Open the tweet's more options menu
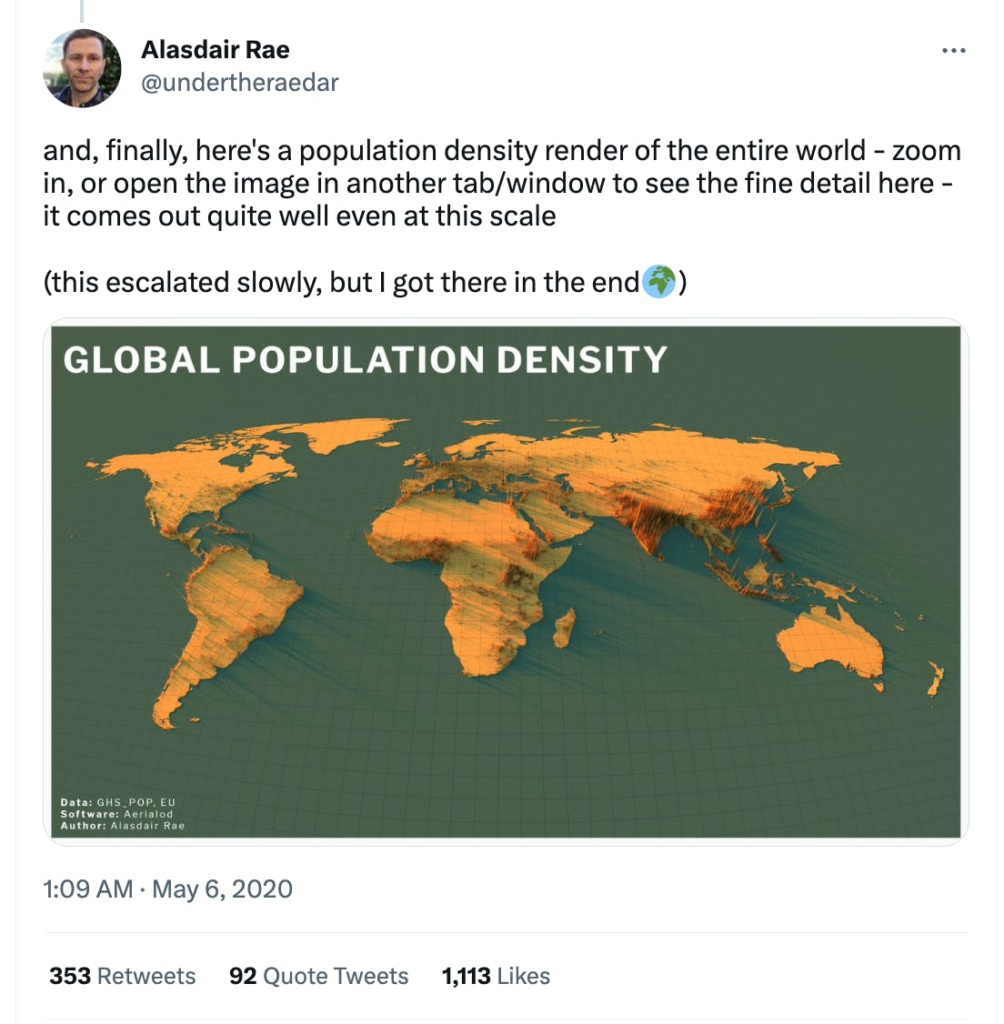Screen dimensions: 1004x1024 click(x=954, y=51)
